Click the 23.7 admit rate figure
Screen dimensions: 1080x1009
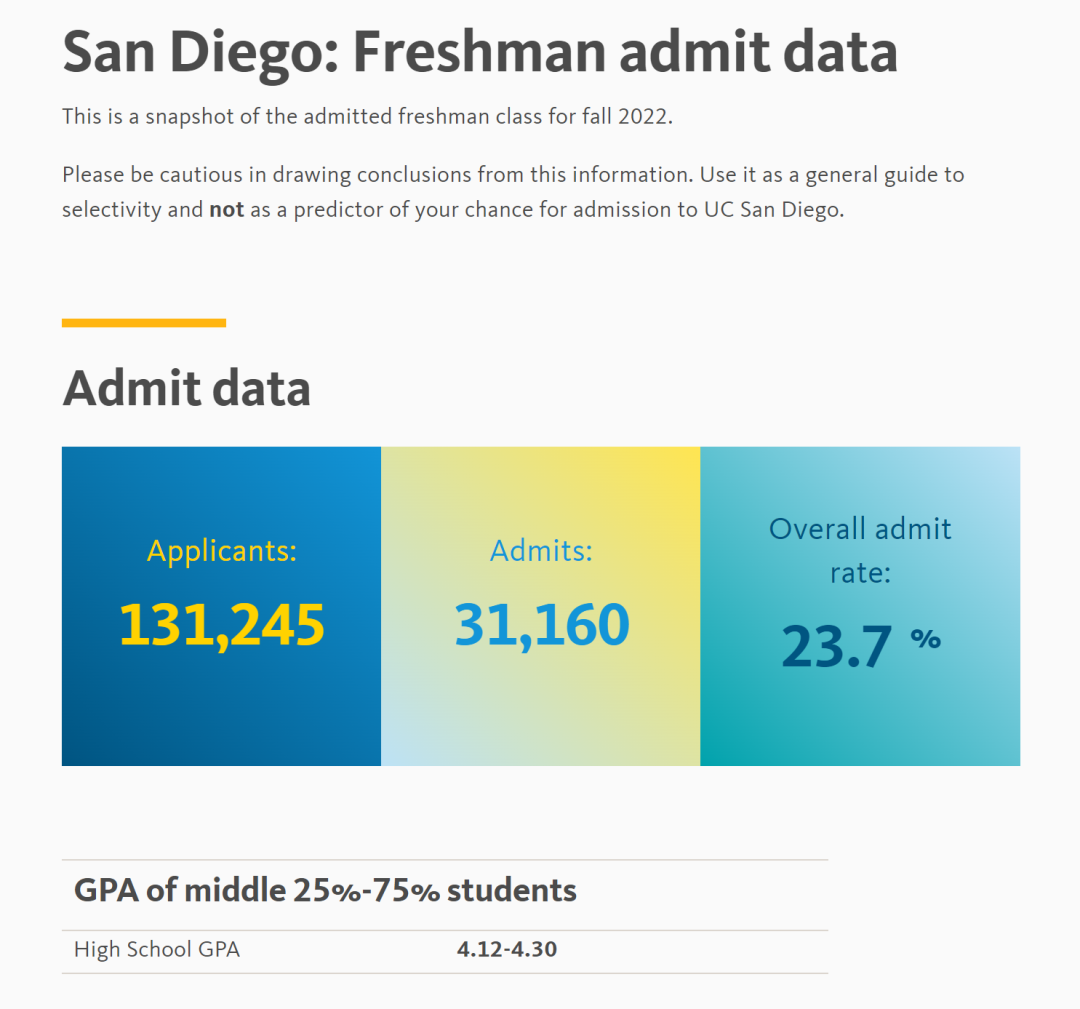pyautogui.click(x=835, y=646)
